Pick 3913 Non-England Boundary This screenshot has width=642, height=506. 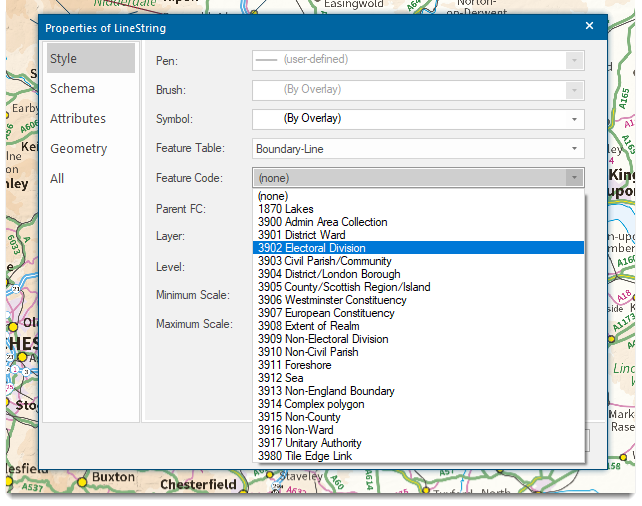coord(418,391)
